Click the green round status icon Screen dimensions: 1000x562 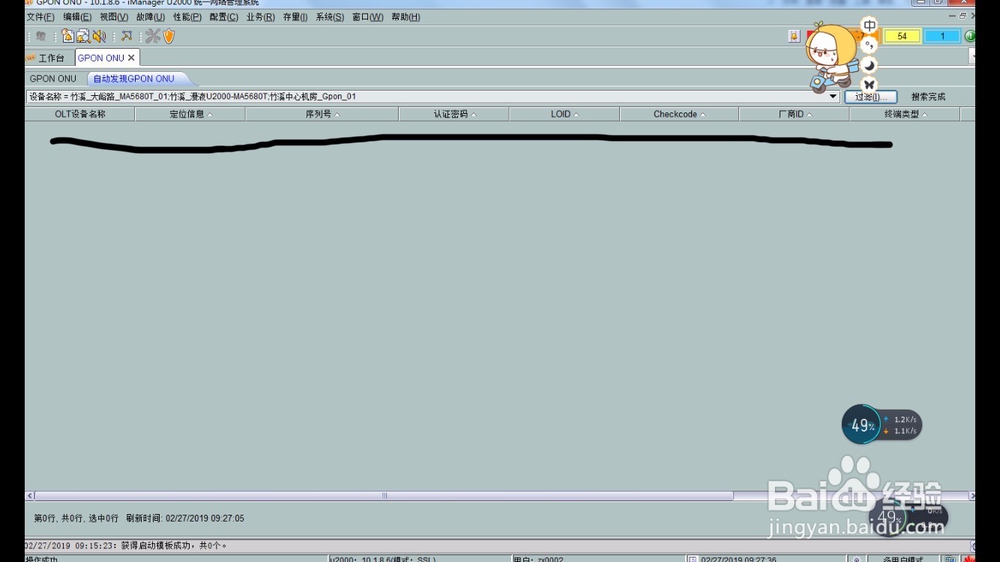tap(970, 36)
